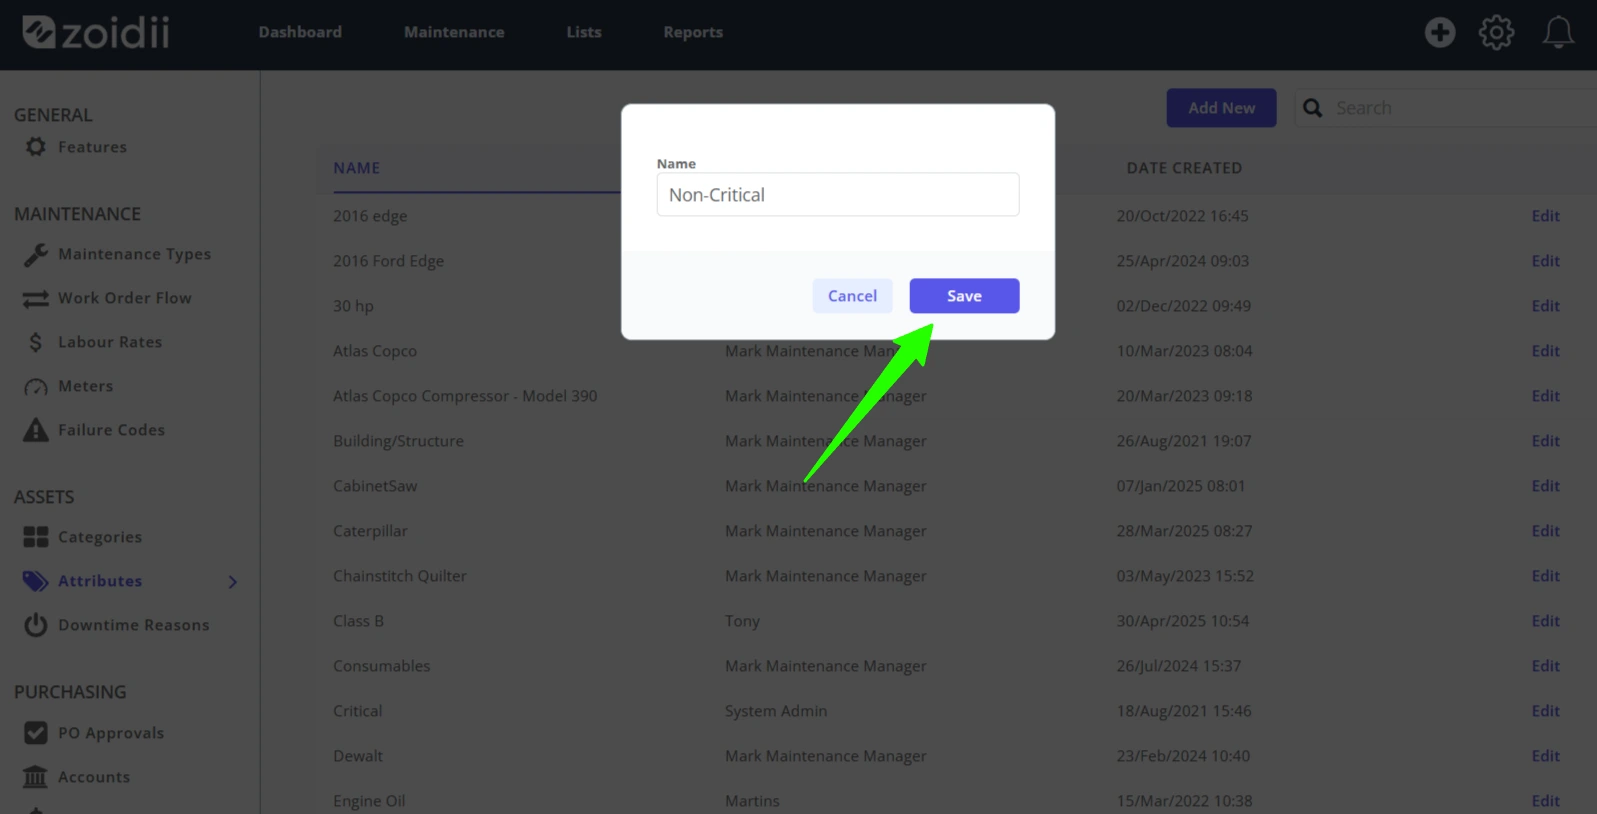Open Categories under Assets
Viewport: 1597px width, 814px height.
[100, 537]
